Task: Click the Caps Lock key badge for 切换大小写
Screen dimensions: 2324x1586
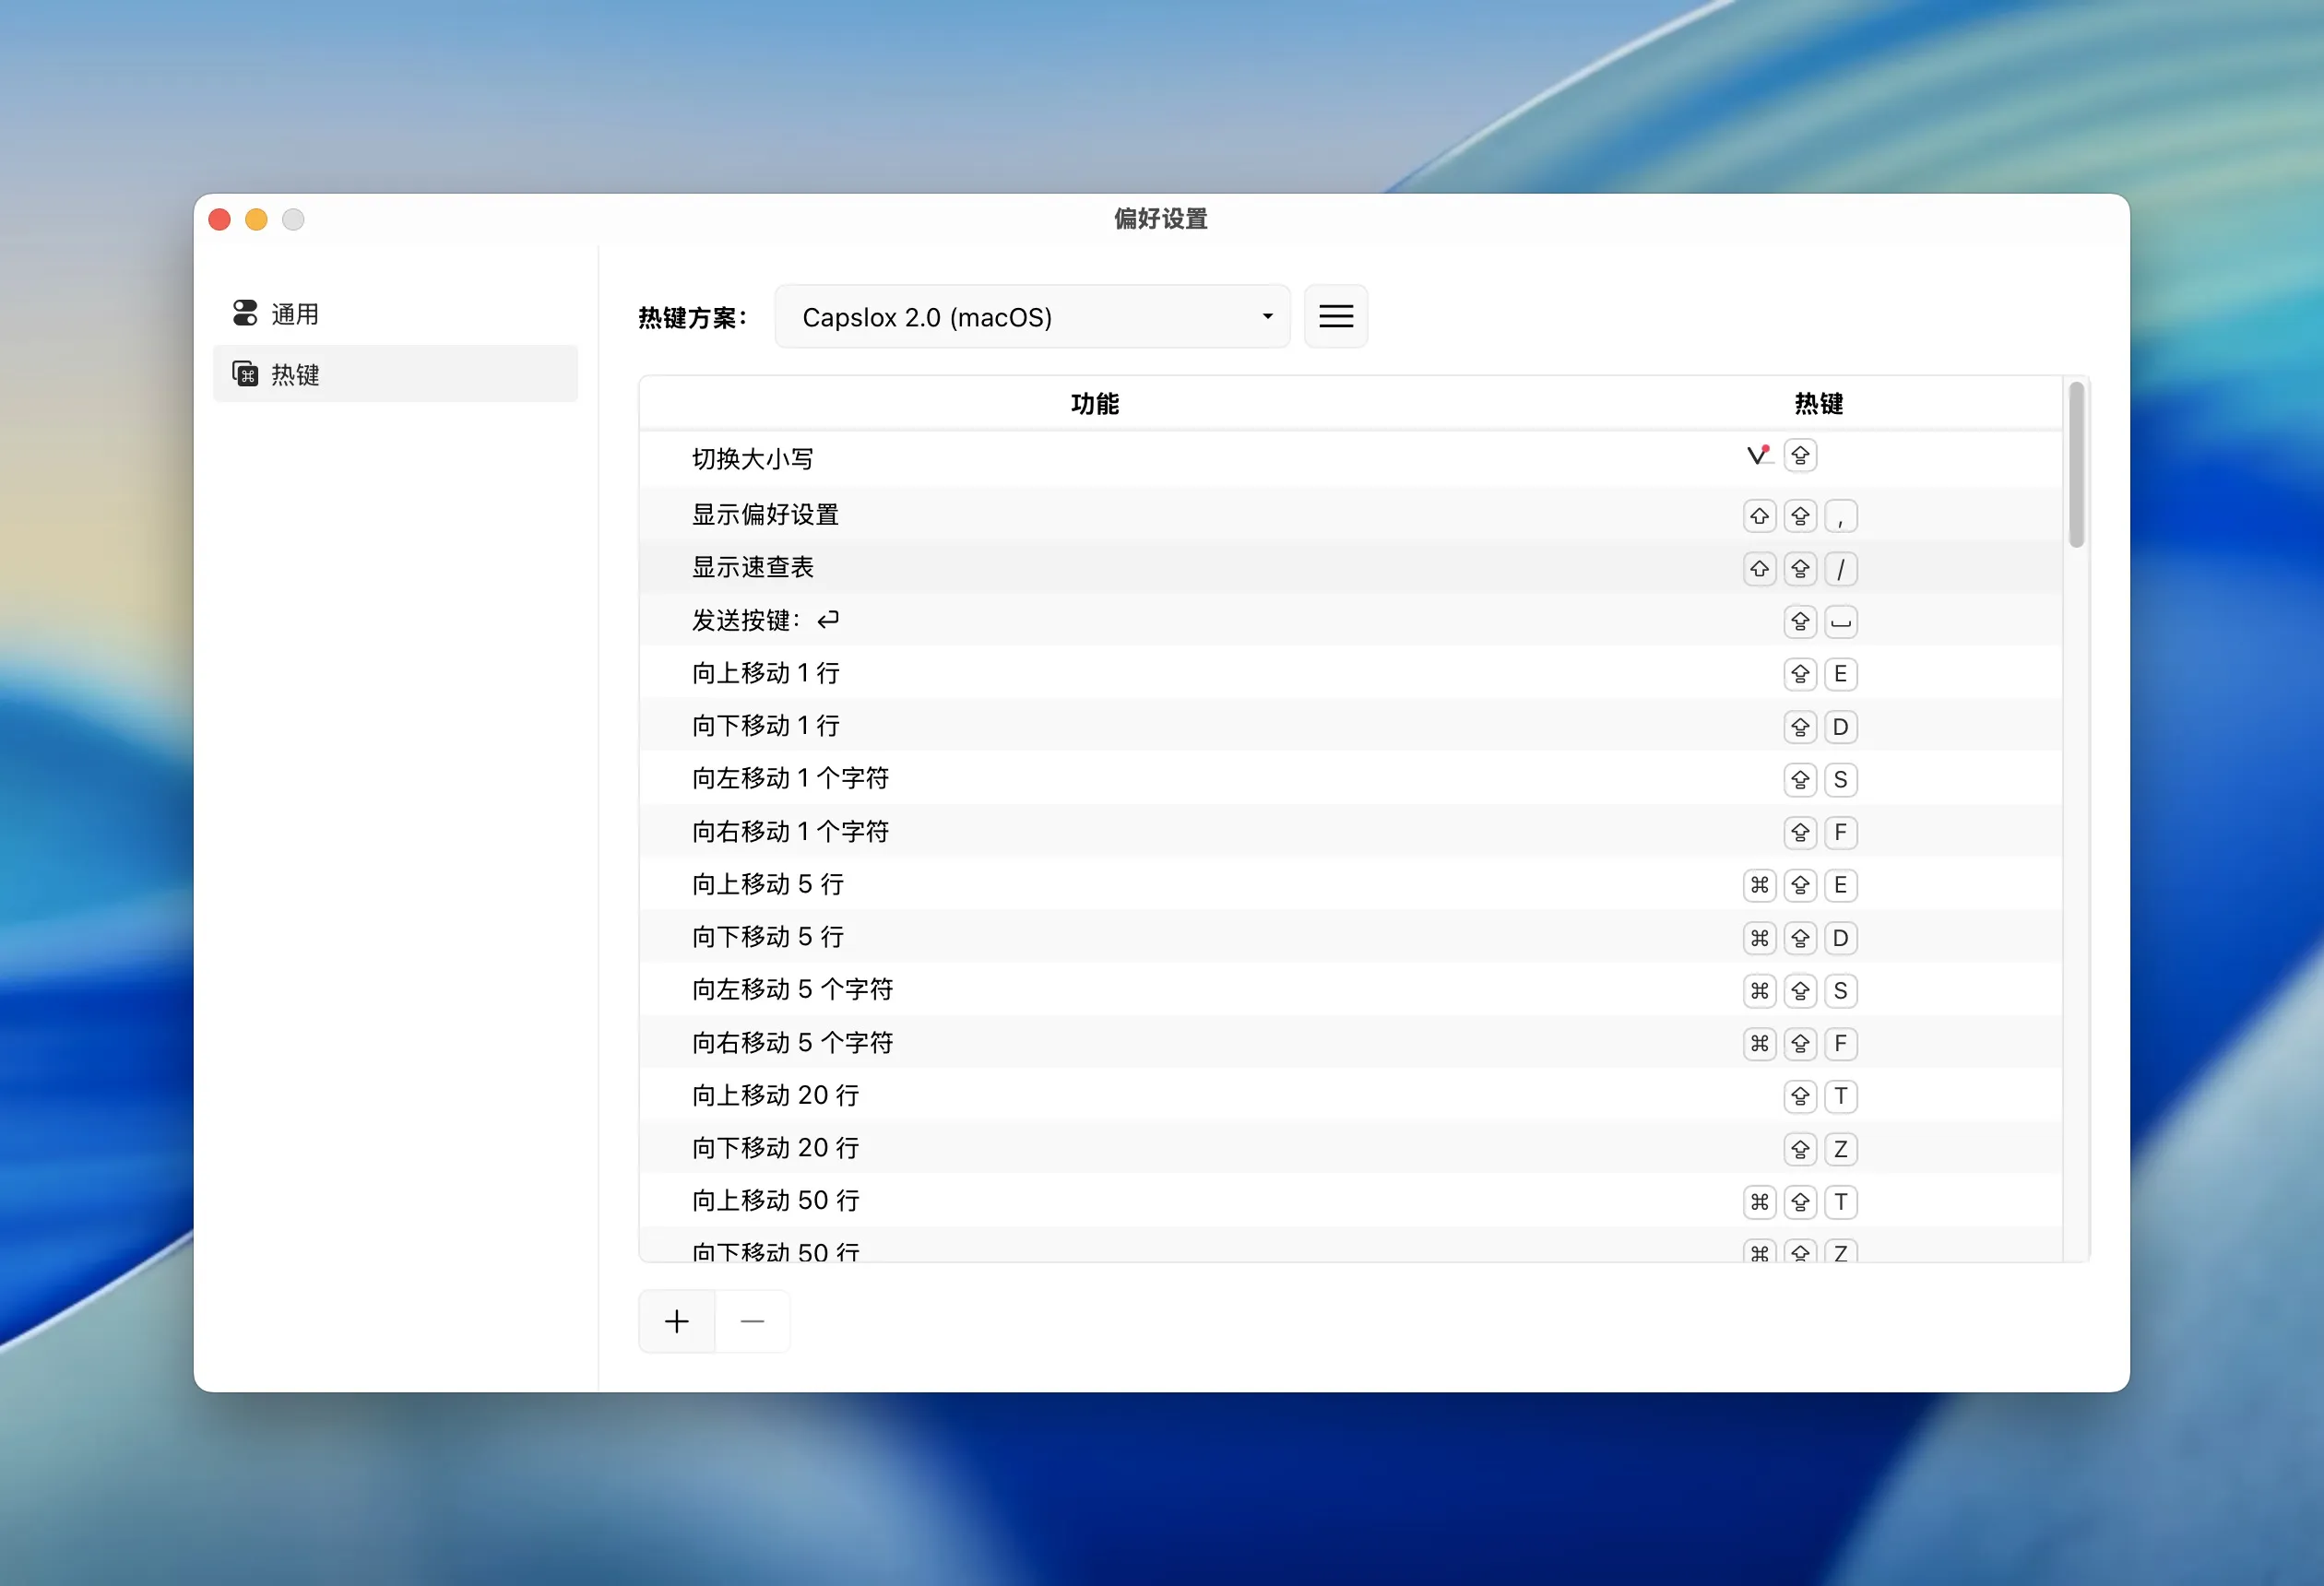Action: pyautogui.click(x=1799, y=455)
